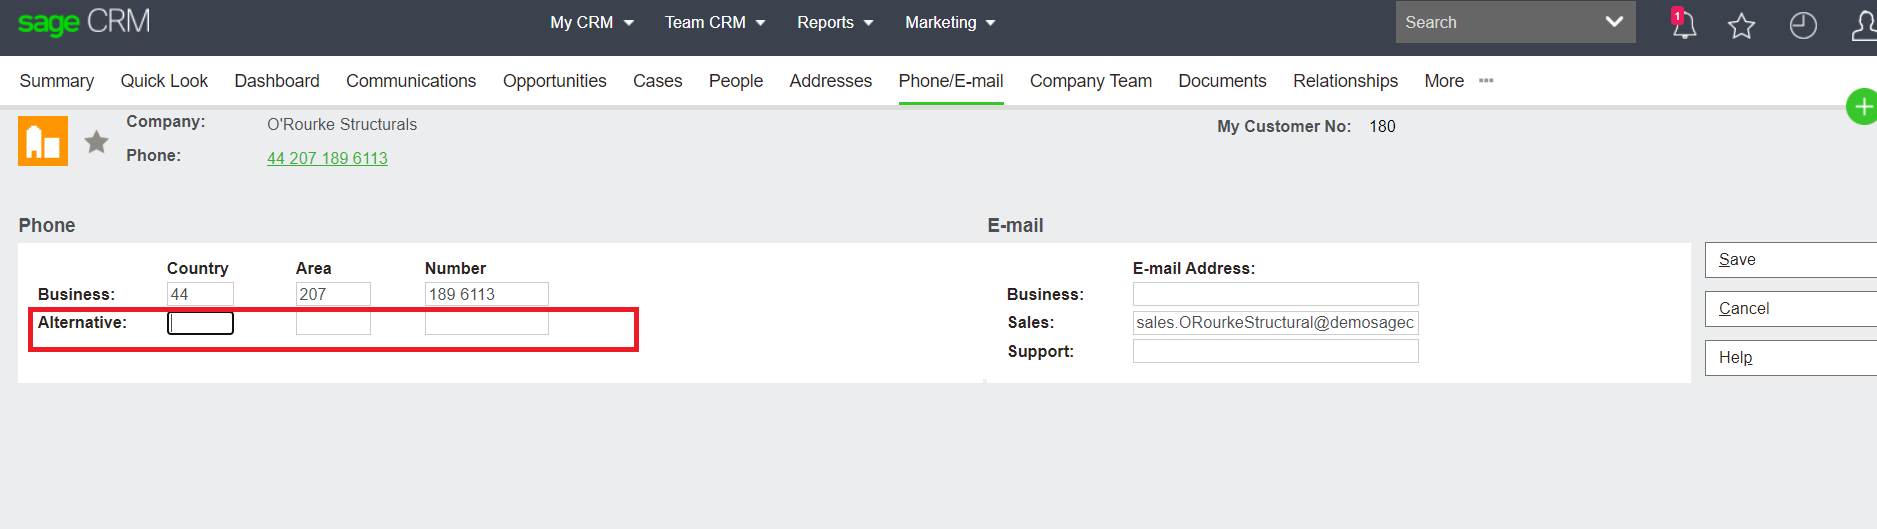Switch to the Opportunities tab
This screenshot has width=1877, height=529.
[555, 81]
